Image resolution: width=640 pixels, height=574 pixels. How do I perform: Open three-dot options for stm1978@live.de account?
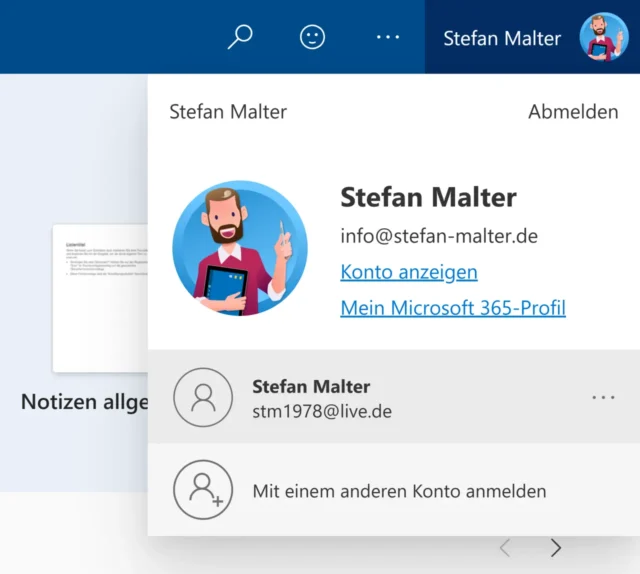[x=603, y=397]
